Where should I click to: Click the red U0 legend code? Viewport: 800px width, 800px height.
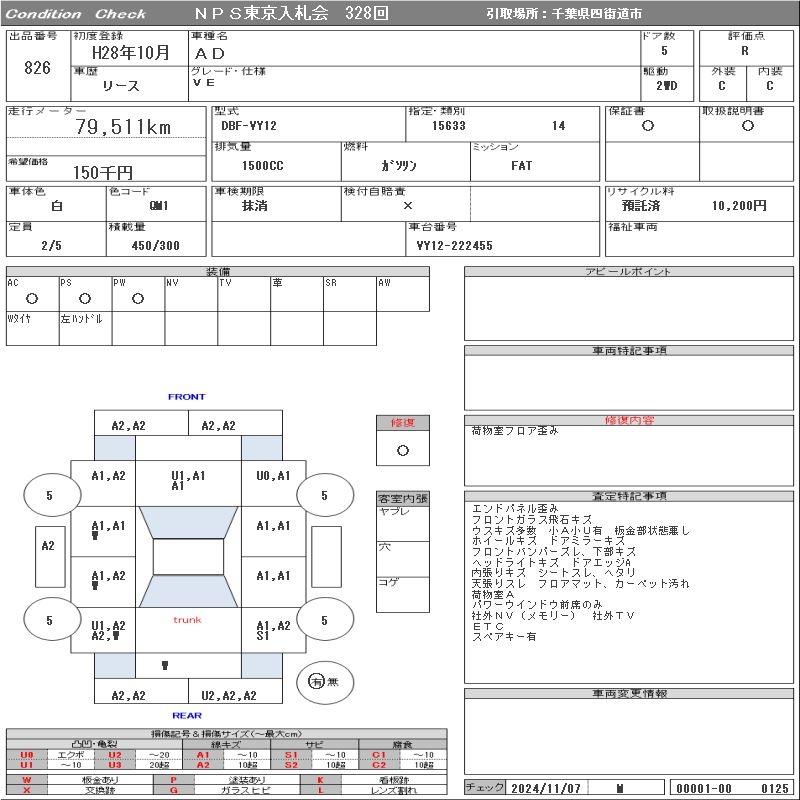pyautogui.click(x=27, y=754)
